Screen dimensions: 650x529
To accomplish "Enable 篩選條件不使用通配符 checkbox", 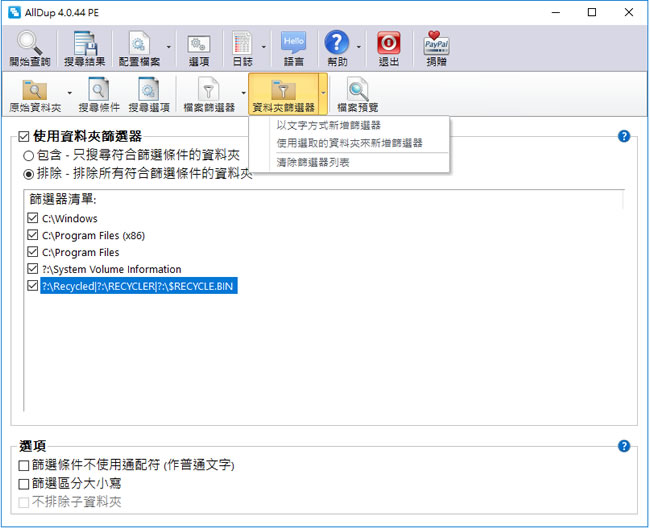I will pos(24,466).
